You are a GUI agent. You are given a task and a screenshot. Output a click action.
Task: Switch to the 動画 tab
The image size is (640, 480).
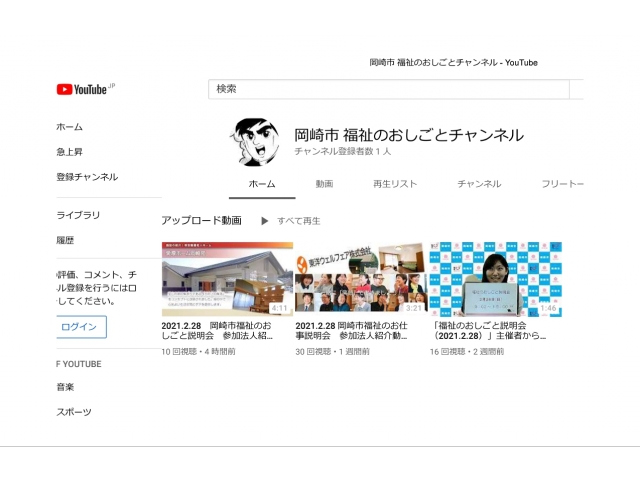(x=324, y=184)
